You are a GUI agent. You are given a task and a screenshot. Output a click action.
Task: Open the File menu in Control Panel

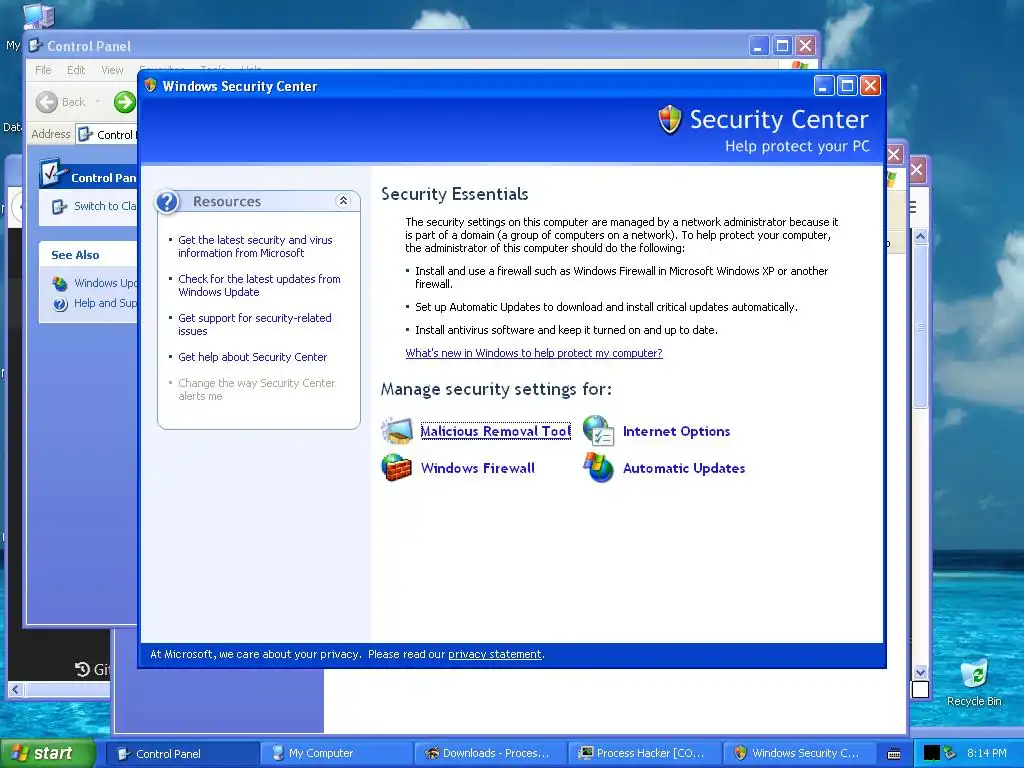[x=43, y=70]
